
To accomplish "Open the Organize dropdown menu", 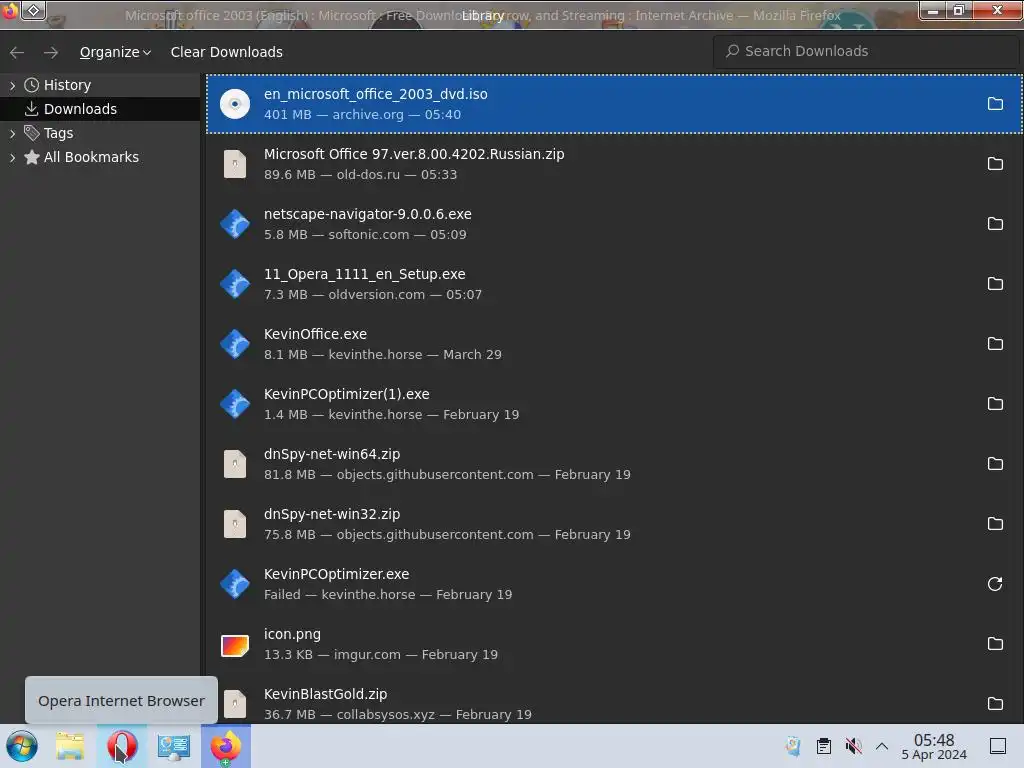I will coord(115,52).
